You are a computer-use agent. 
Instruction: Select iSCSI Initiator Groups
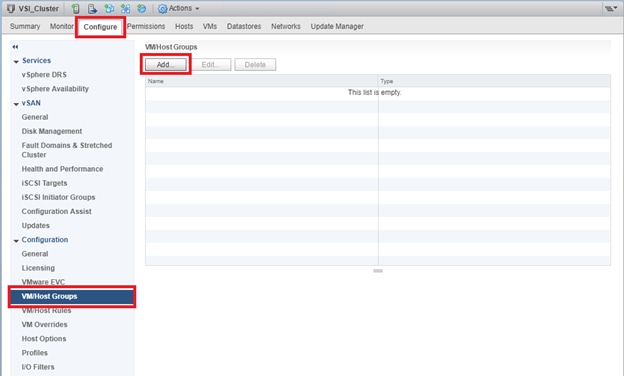pyautogui.click(x=58, y=197)
